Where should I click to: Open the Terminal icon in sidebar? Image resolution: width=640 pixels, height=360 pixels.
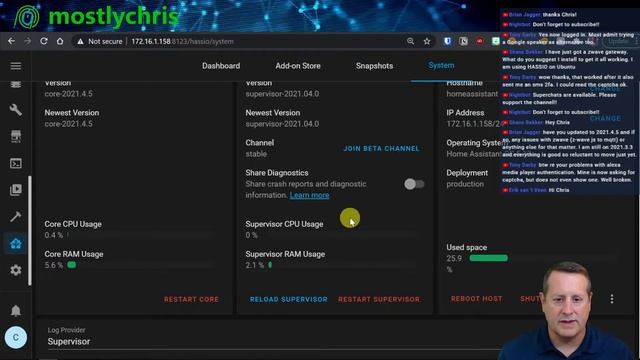pyautogui.click(x=16, y=163)
